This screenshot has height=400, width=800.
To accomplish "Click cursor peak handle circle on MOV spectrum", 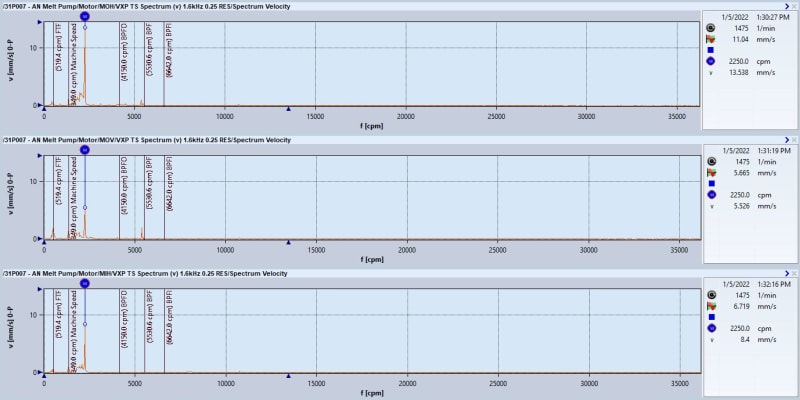I will click(85, 208).
